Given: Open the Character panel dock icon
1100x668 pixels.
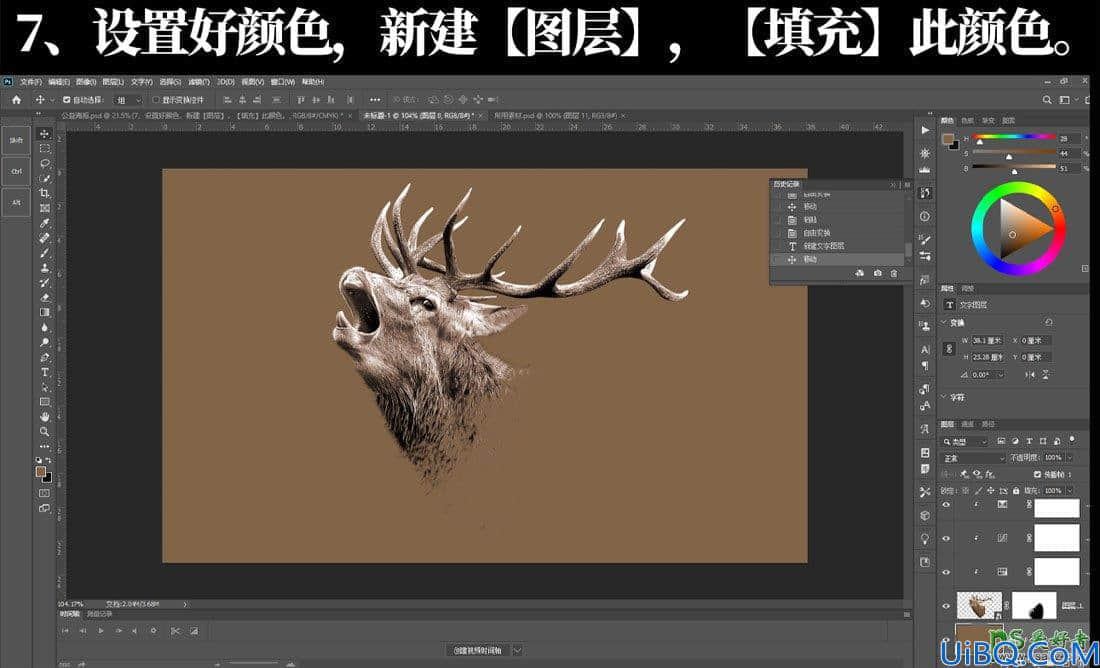Looking at the screenshot, I should pos(925,349).
